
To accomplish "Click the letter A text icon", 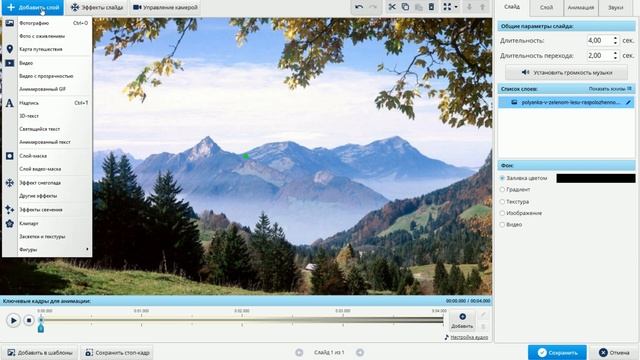I will [x=10, y=103].
